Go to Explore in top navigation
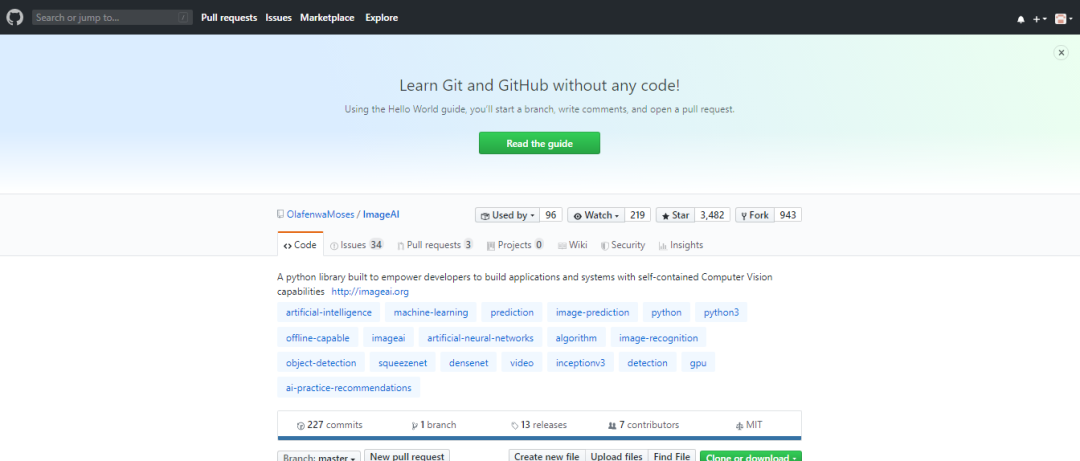The height and width of the screenshot is (461, 1080). tap(382, 18)
